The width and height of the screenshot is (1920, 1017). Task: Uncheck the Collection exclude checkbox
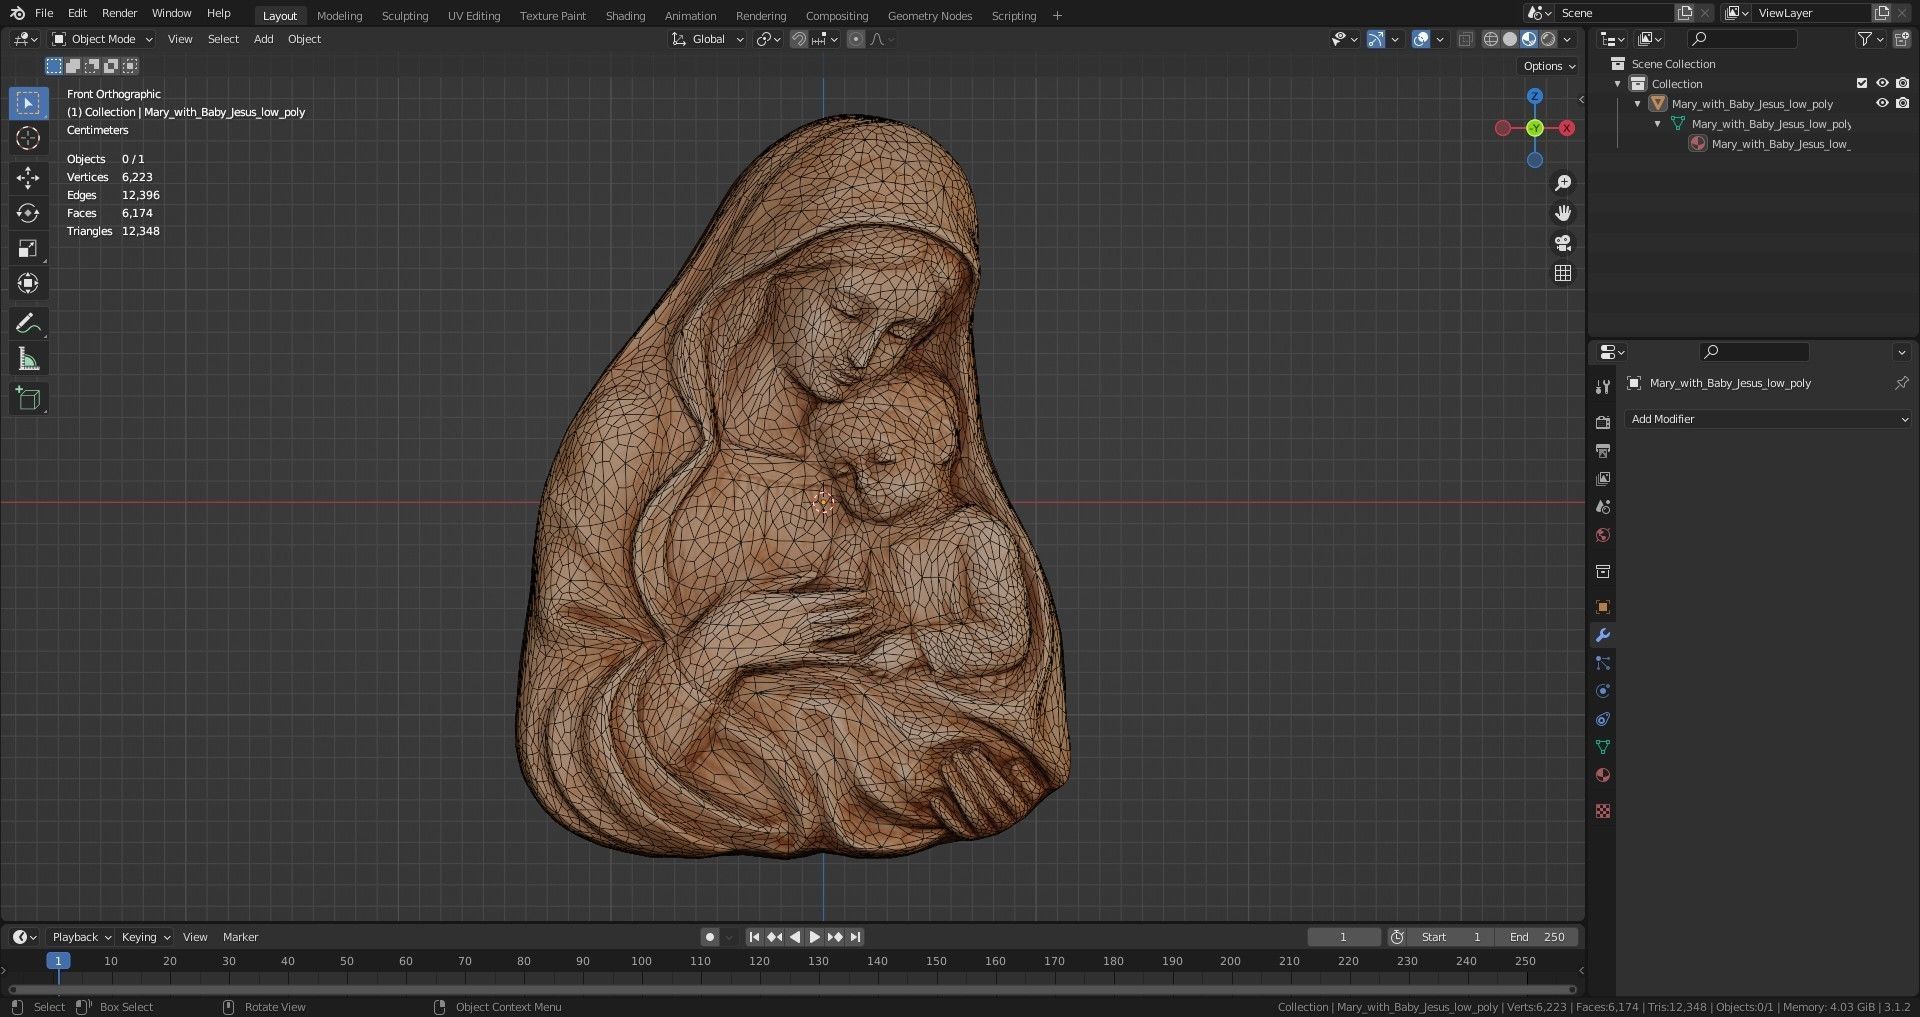pos(1862,84)
